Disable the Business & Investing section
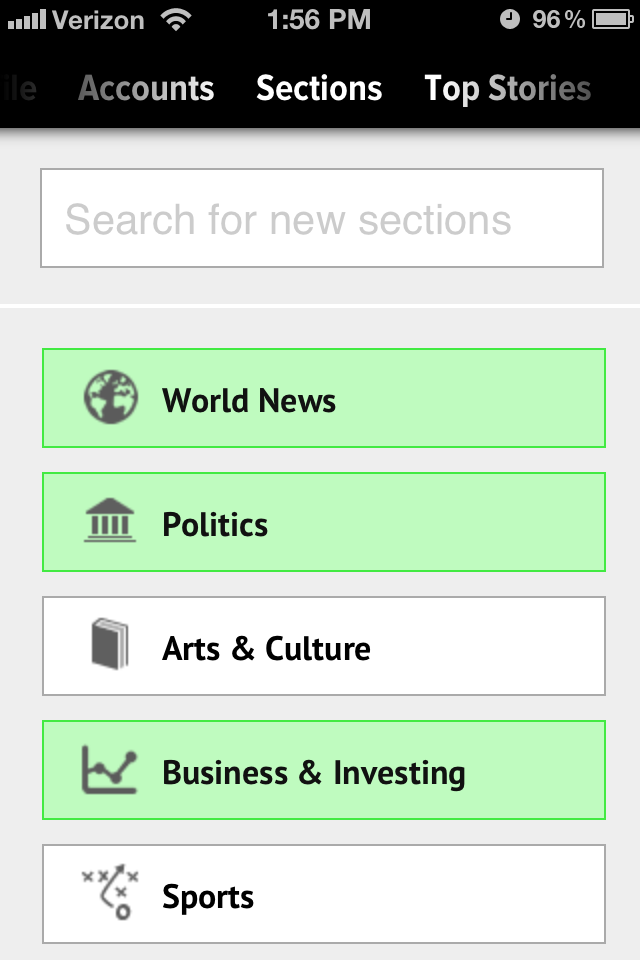Viewport: 640px width, 960px height. pyautogui.click(x=324, y=770)
